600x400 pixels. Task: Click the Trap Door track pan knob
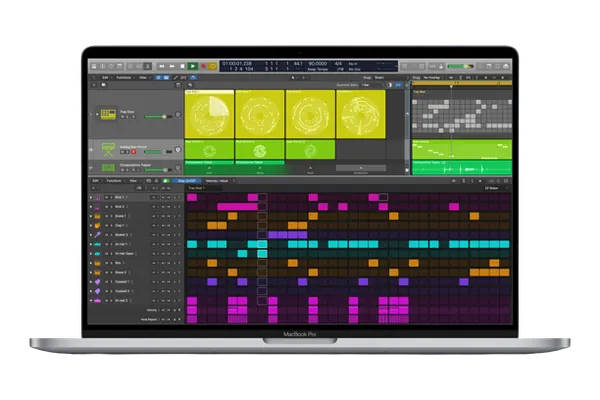click(x=178, y=115)
